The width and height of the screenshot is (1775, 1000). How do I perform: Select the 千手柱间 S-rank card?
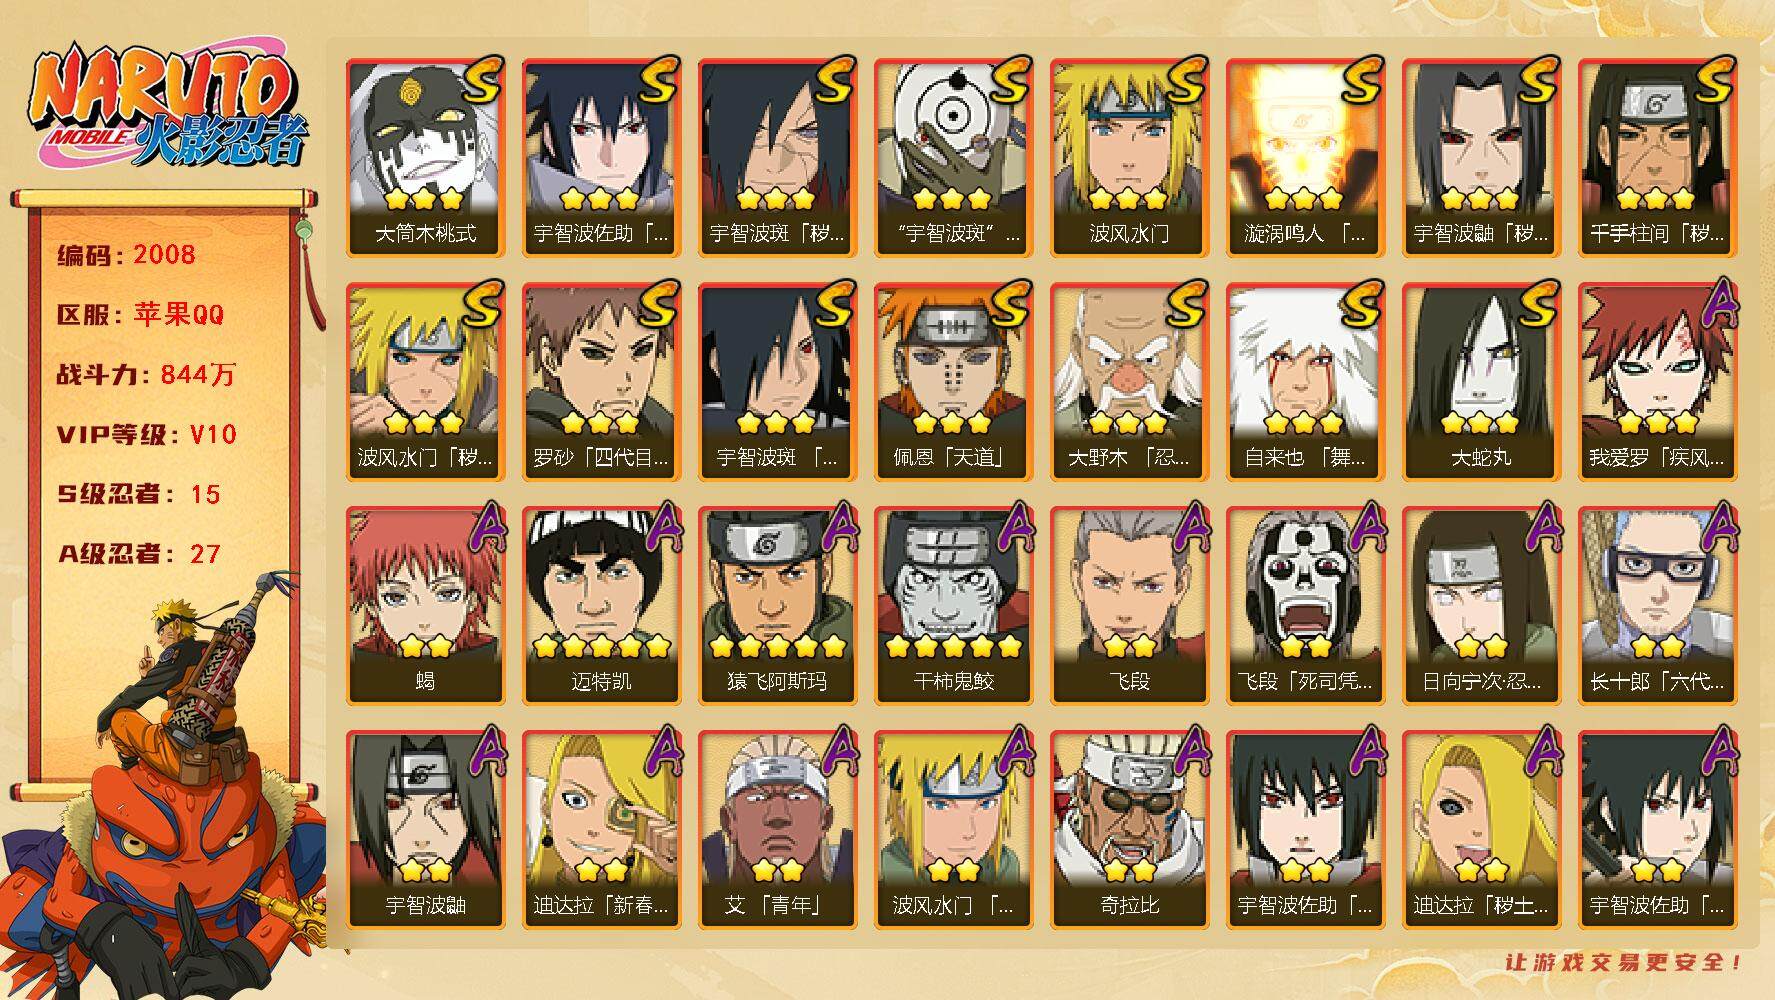1657,158
